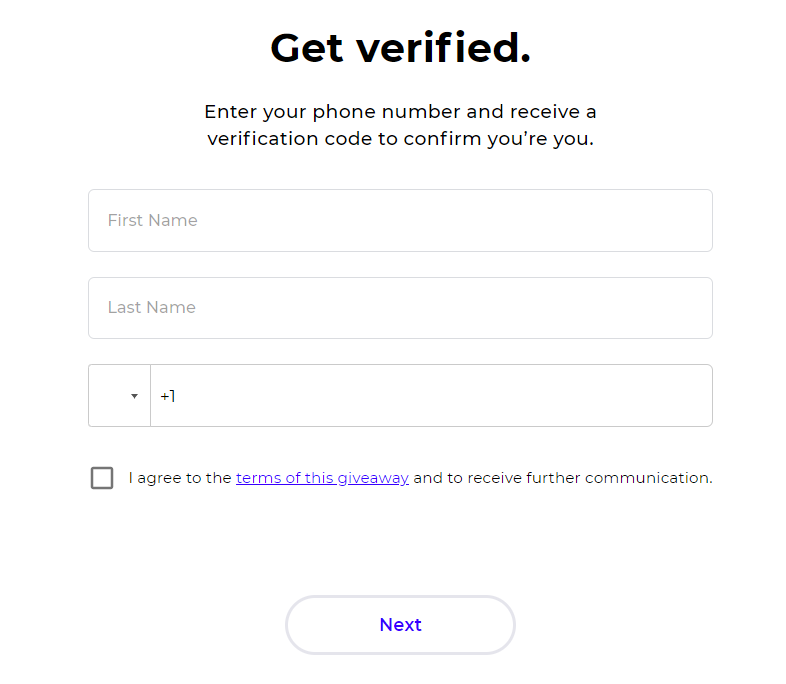The width and height of the screenshot is (786, 684).
Task: Click the 'I agree to the' label text
Action: (180, 478)
